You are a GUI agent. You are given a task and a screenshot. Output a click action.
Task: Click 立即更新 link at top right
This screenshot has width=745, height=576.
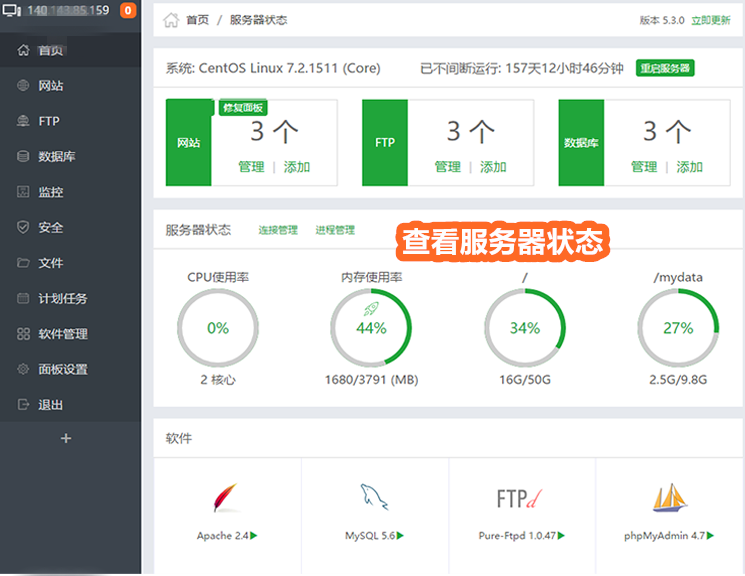pos(711,20)
